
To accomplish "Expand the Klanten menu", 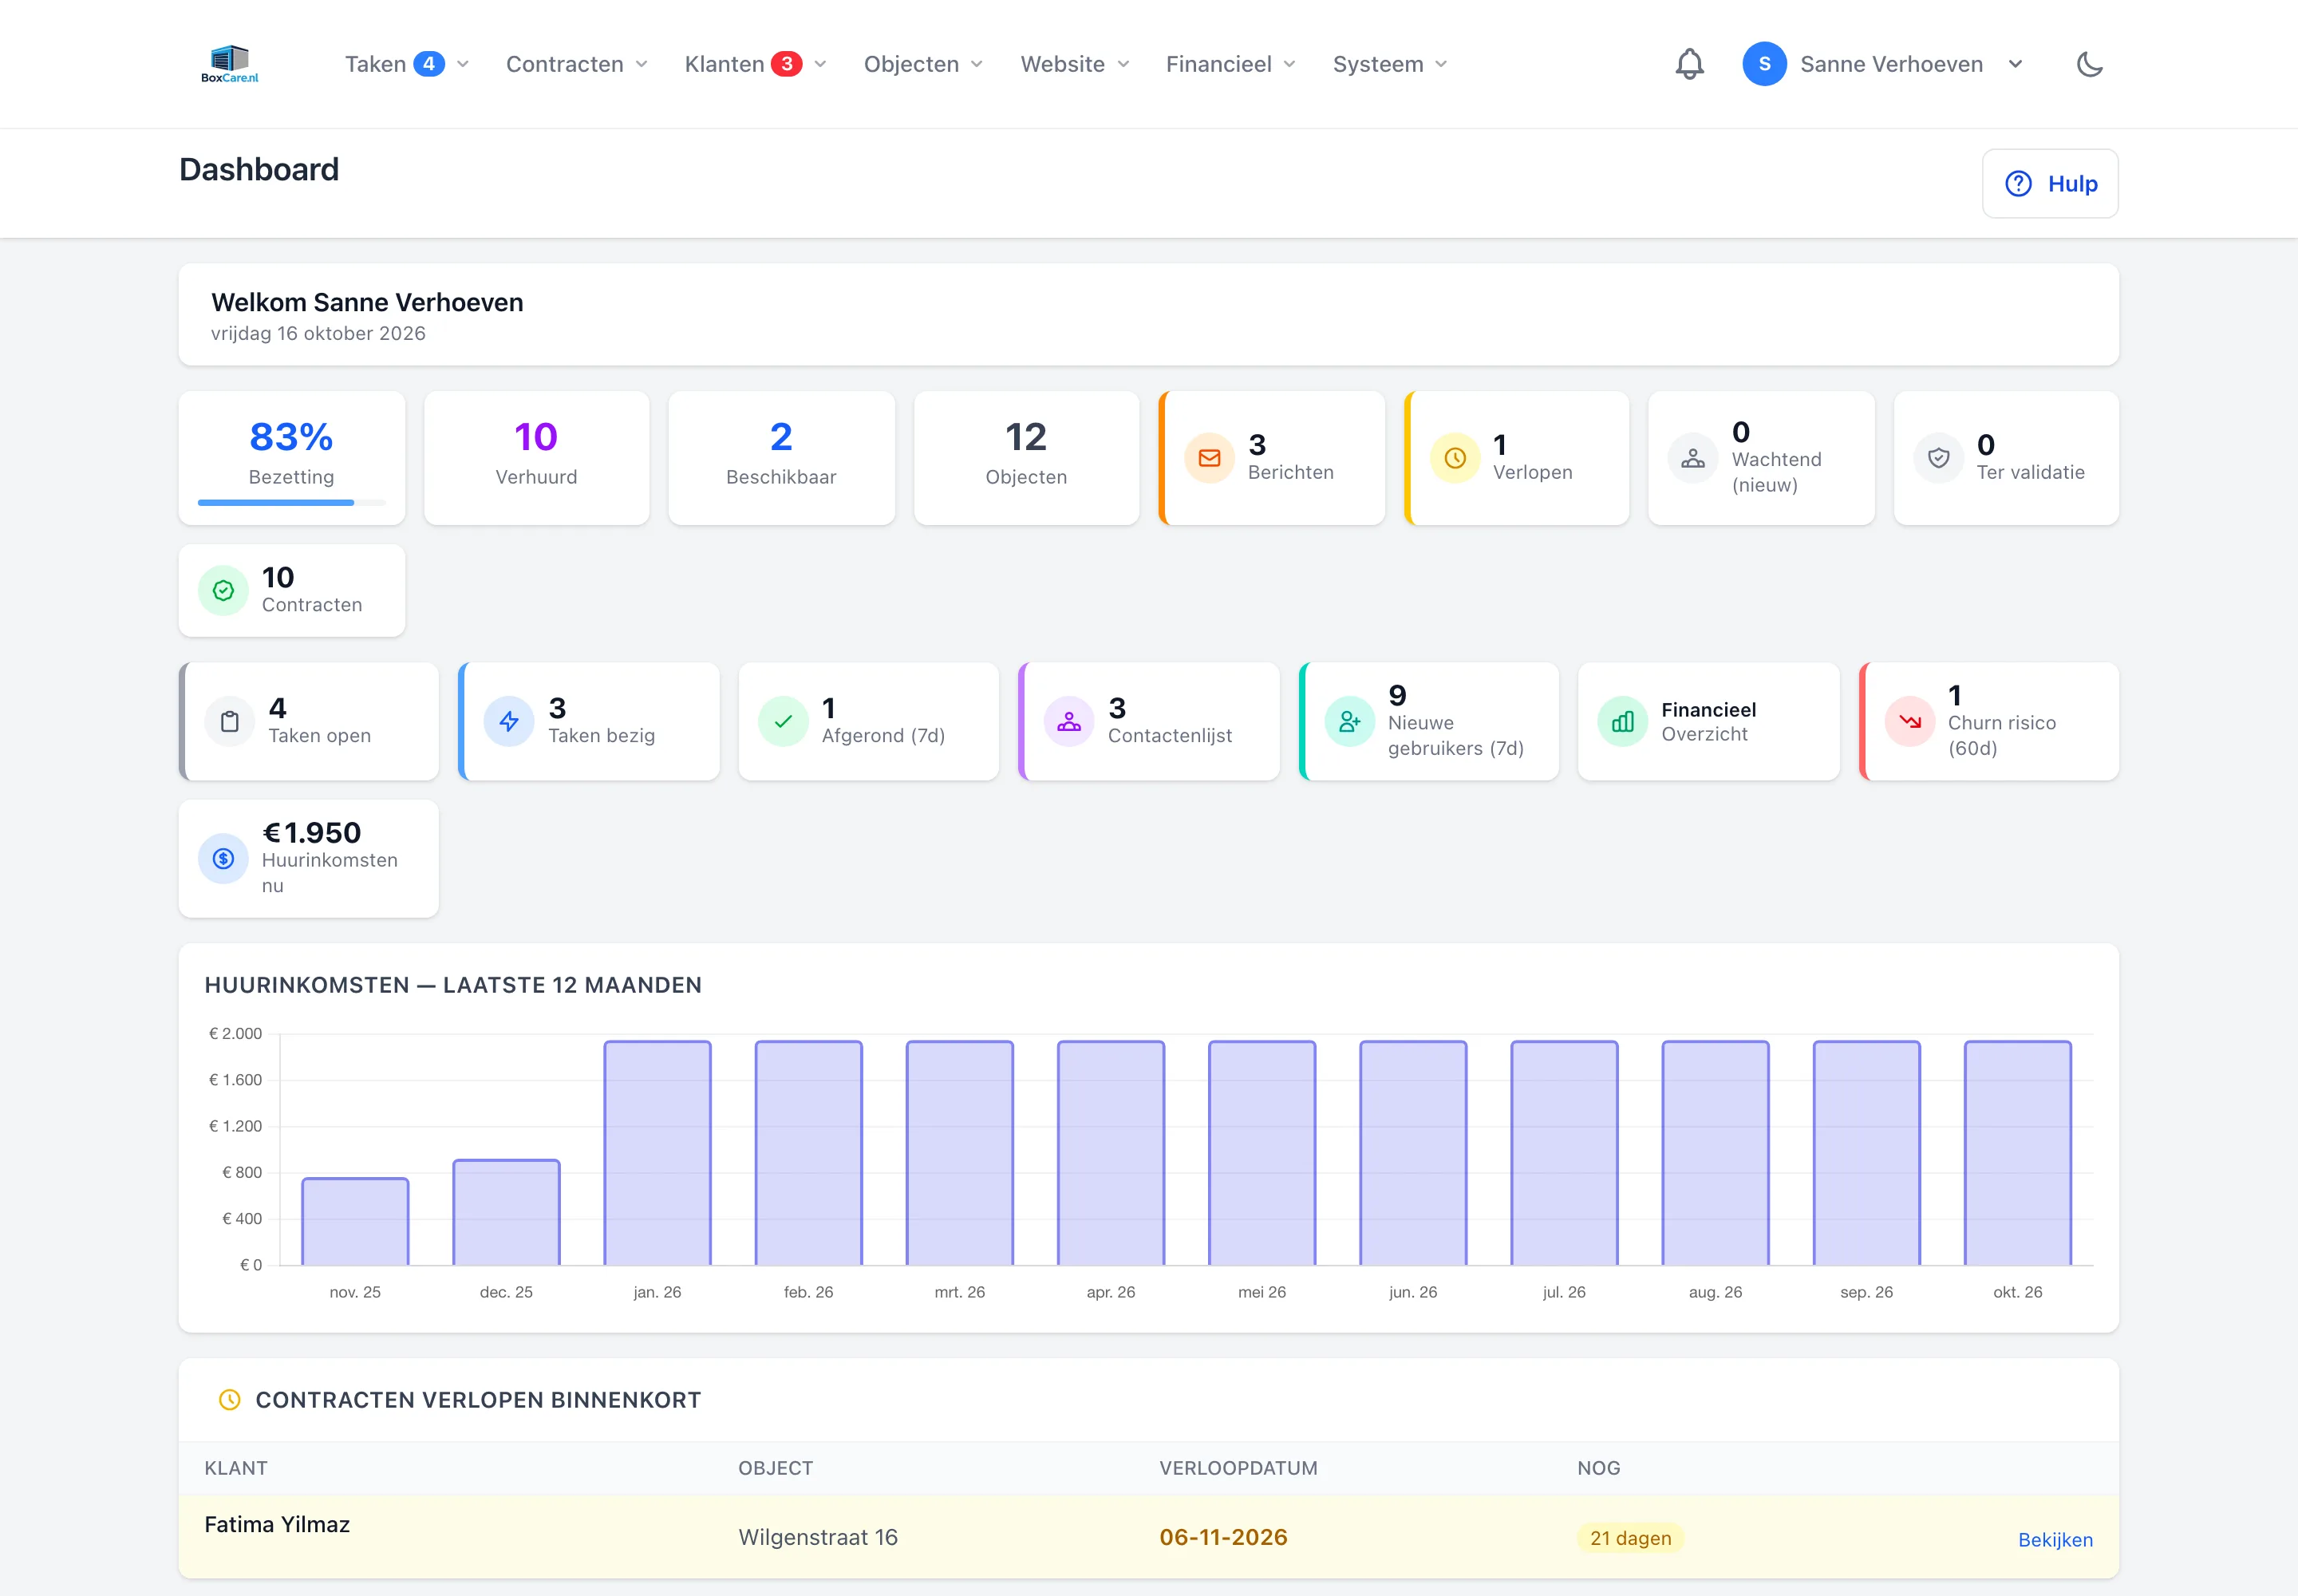I will [756, 64].
